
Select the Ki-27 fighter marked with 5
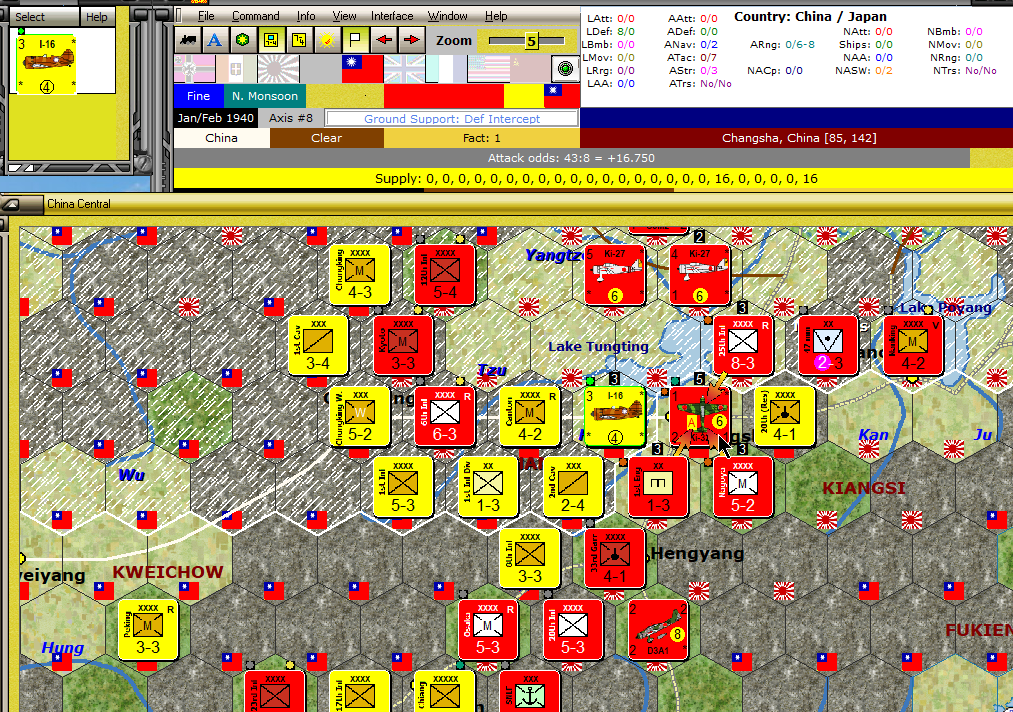pyautogui.click(x=615, y=275)
